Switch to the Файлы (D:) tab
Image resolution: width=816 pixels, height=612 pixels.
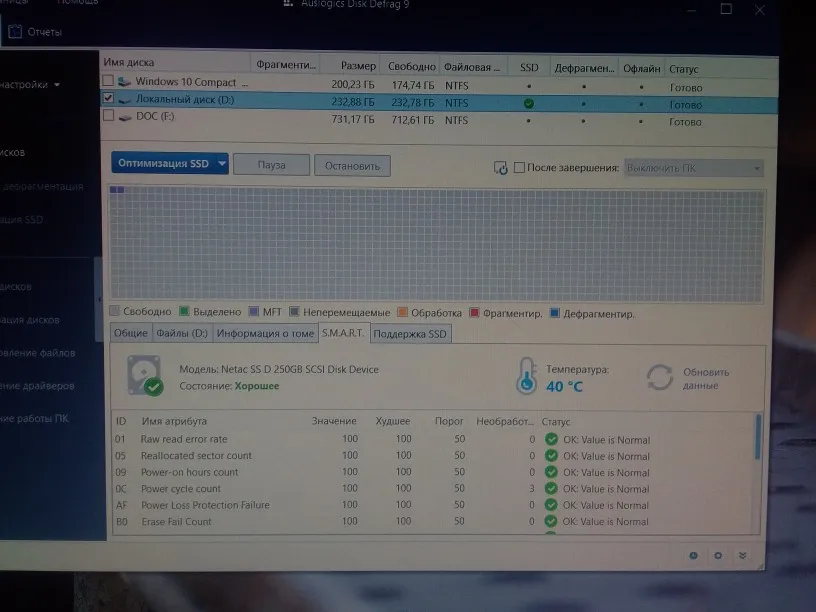click(182, 333)
